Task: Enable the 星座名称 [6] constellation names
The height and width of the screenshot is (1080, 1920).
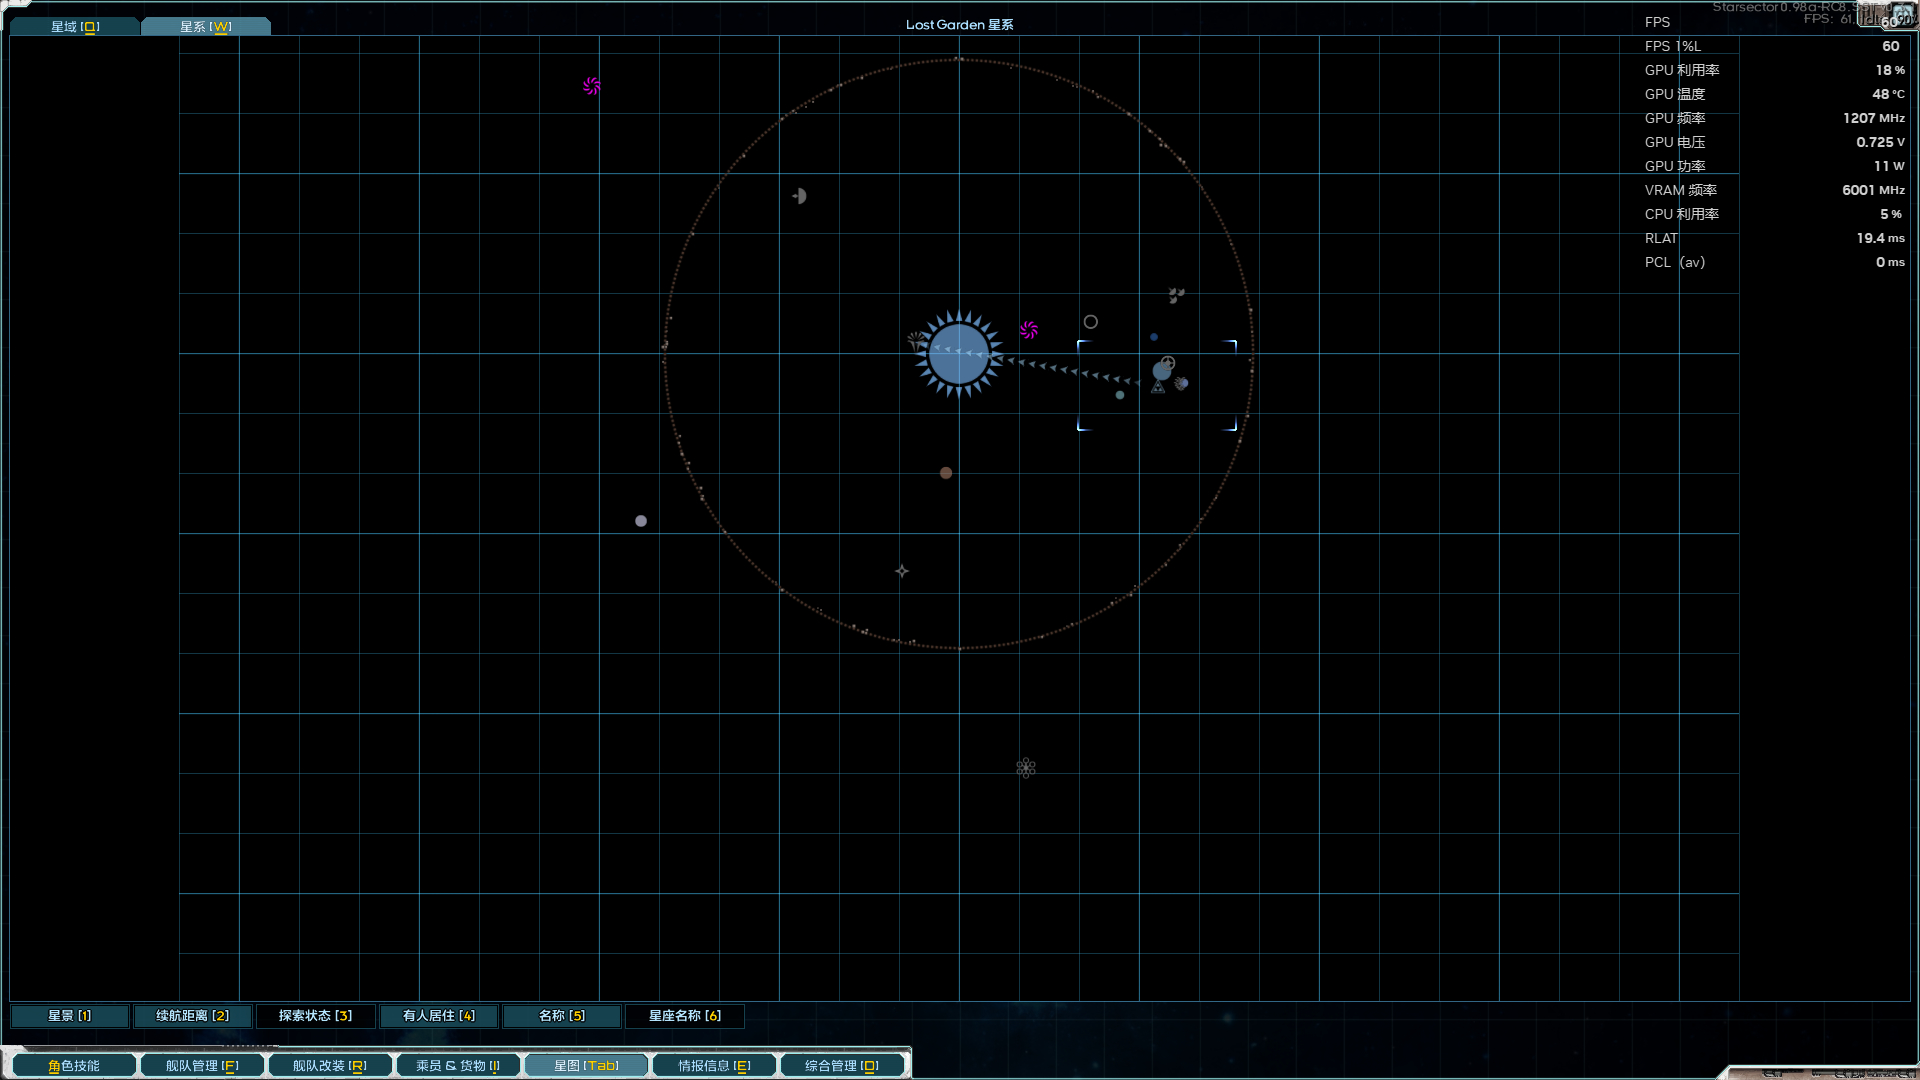Action: (684, 1016)
